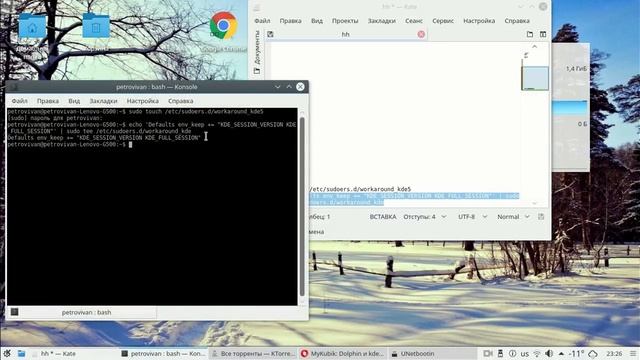Click removable device tray icon
The image size is (640, 360).
pyautogui.click(x=500, y=353)
